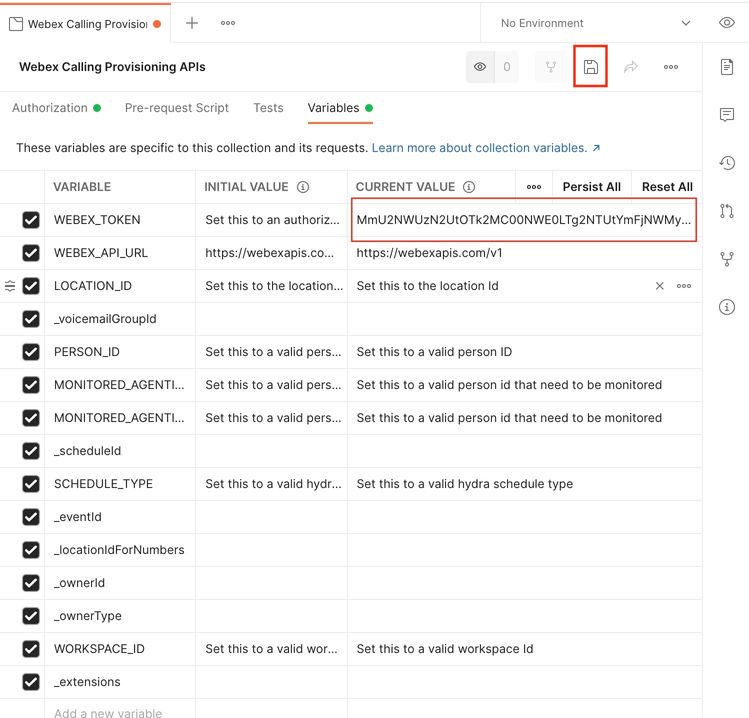Click the Environment quick look eye icon
Viewport: 749px width, 718px height.
727,22
